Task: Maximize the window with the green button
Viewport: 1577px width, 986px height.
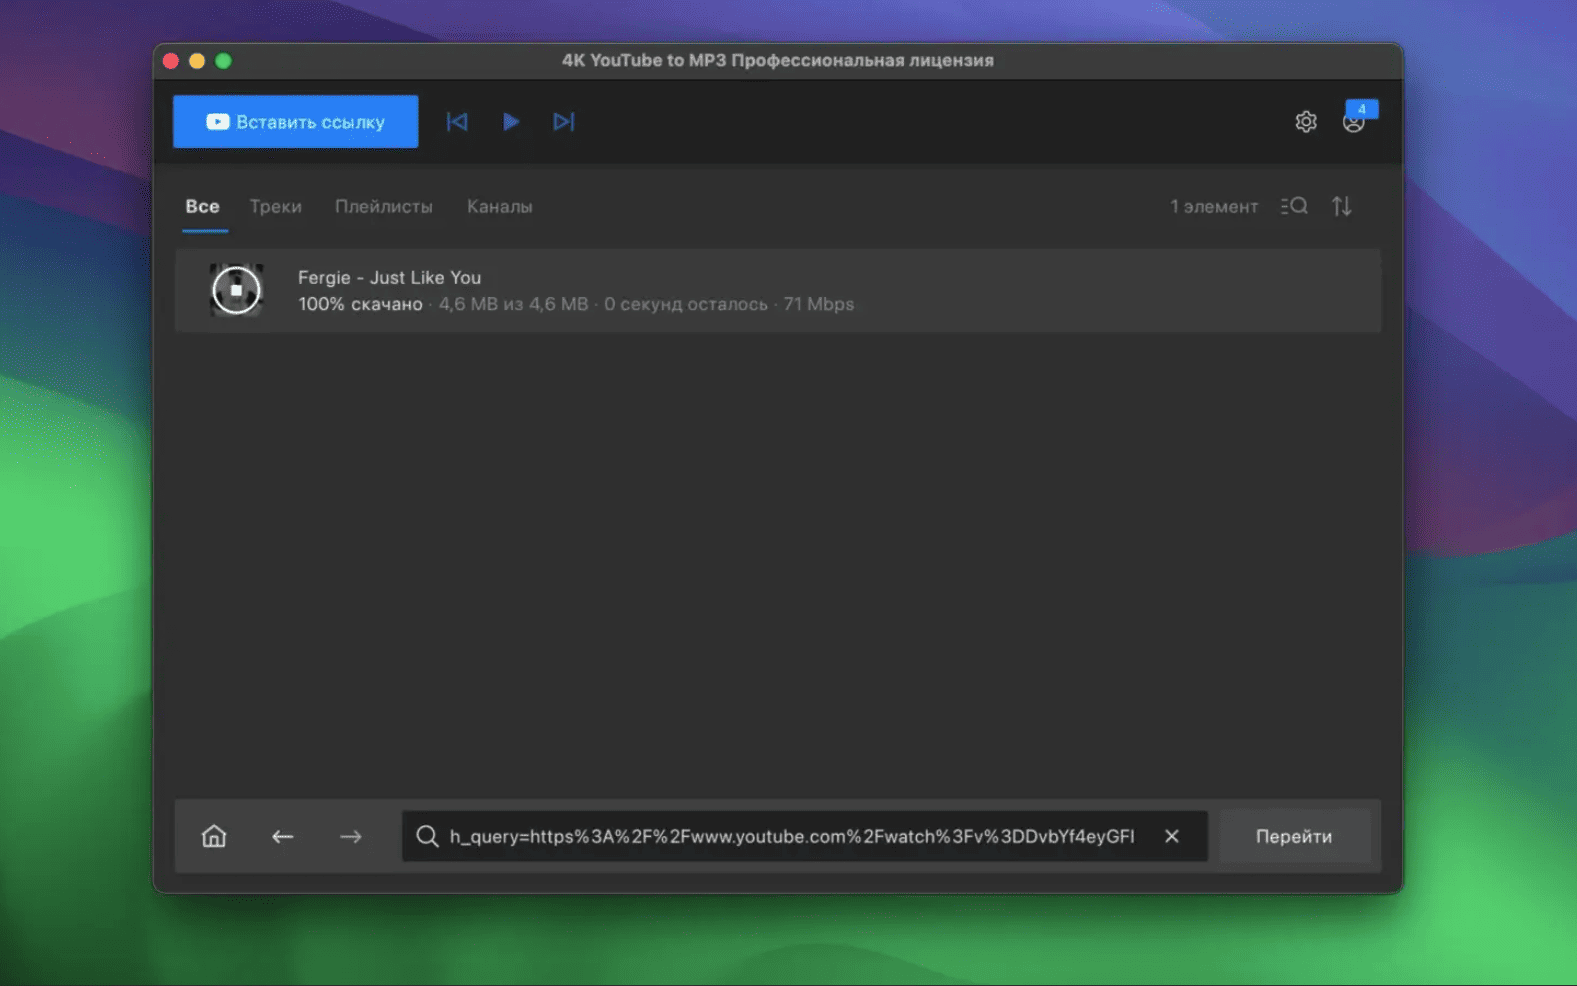Action: tap(223, 61)
